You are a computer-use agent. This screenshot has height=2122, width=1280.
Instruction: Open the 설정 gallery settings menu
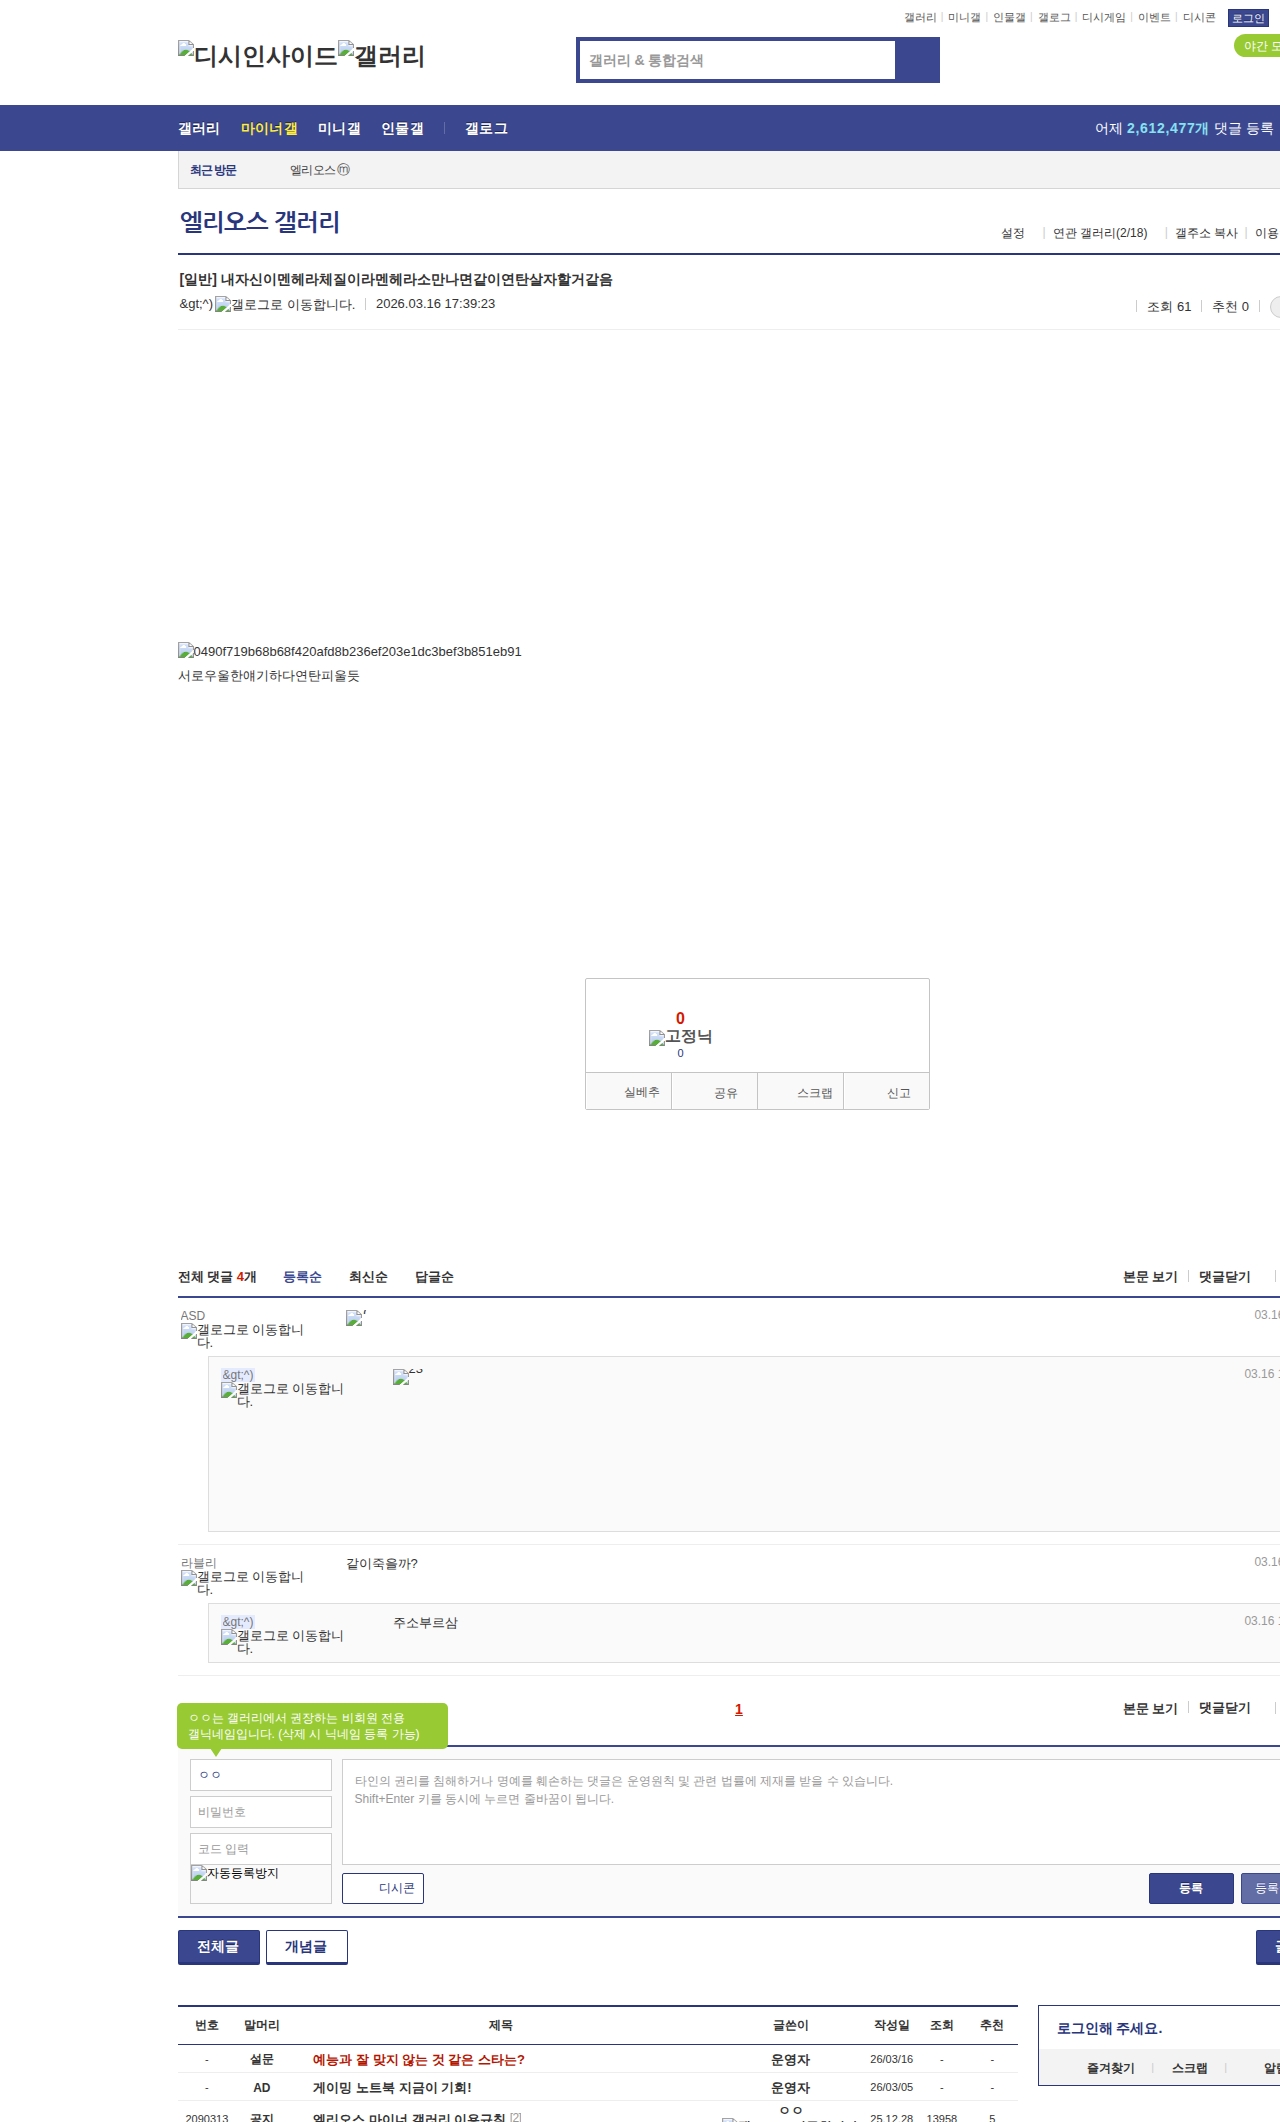1012,233
